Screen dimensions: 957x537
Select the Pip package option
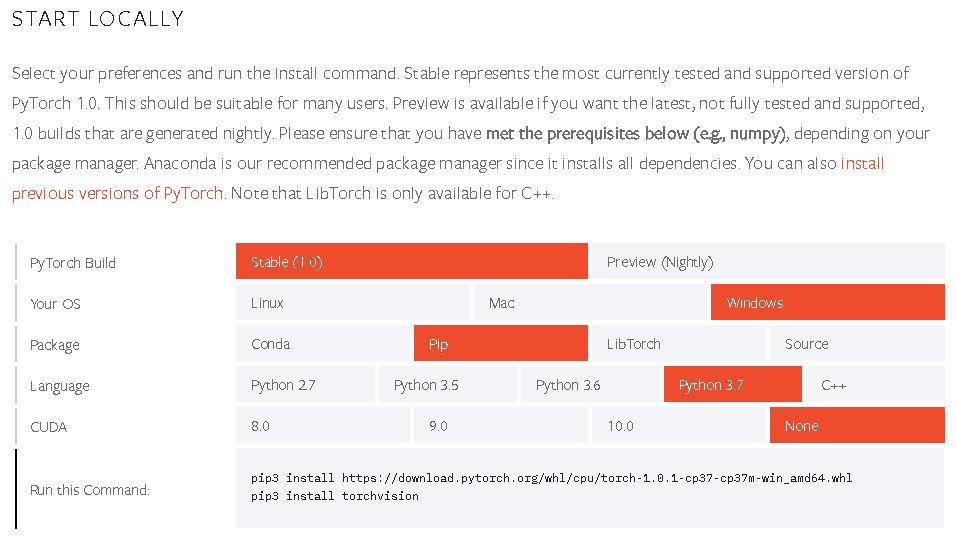(x=500, y=344)
